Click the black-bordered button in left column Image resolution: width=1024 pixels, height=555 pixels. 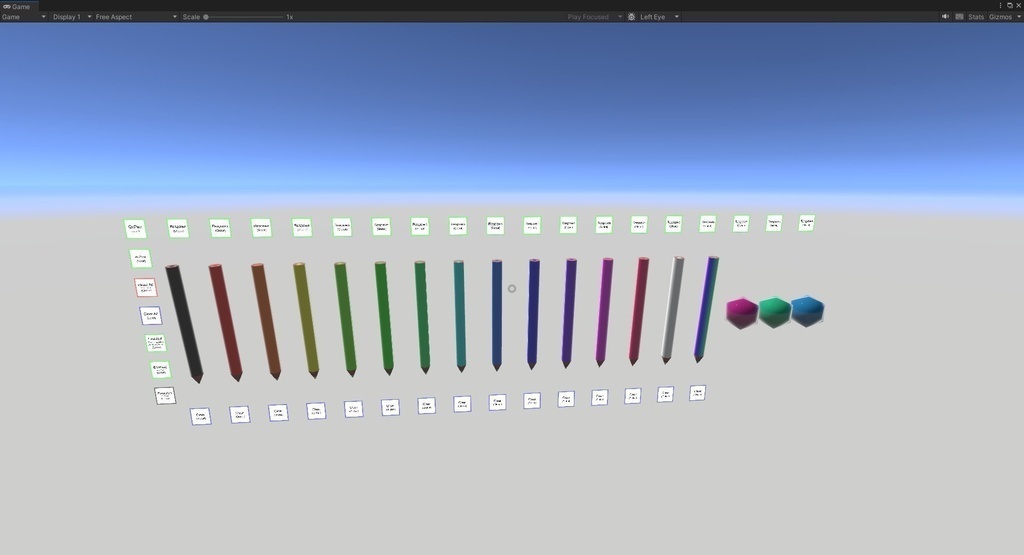165,395
